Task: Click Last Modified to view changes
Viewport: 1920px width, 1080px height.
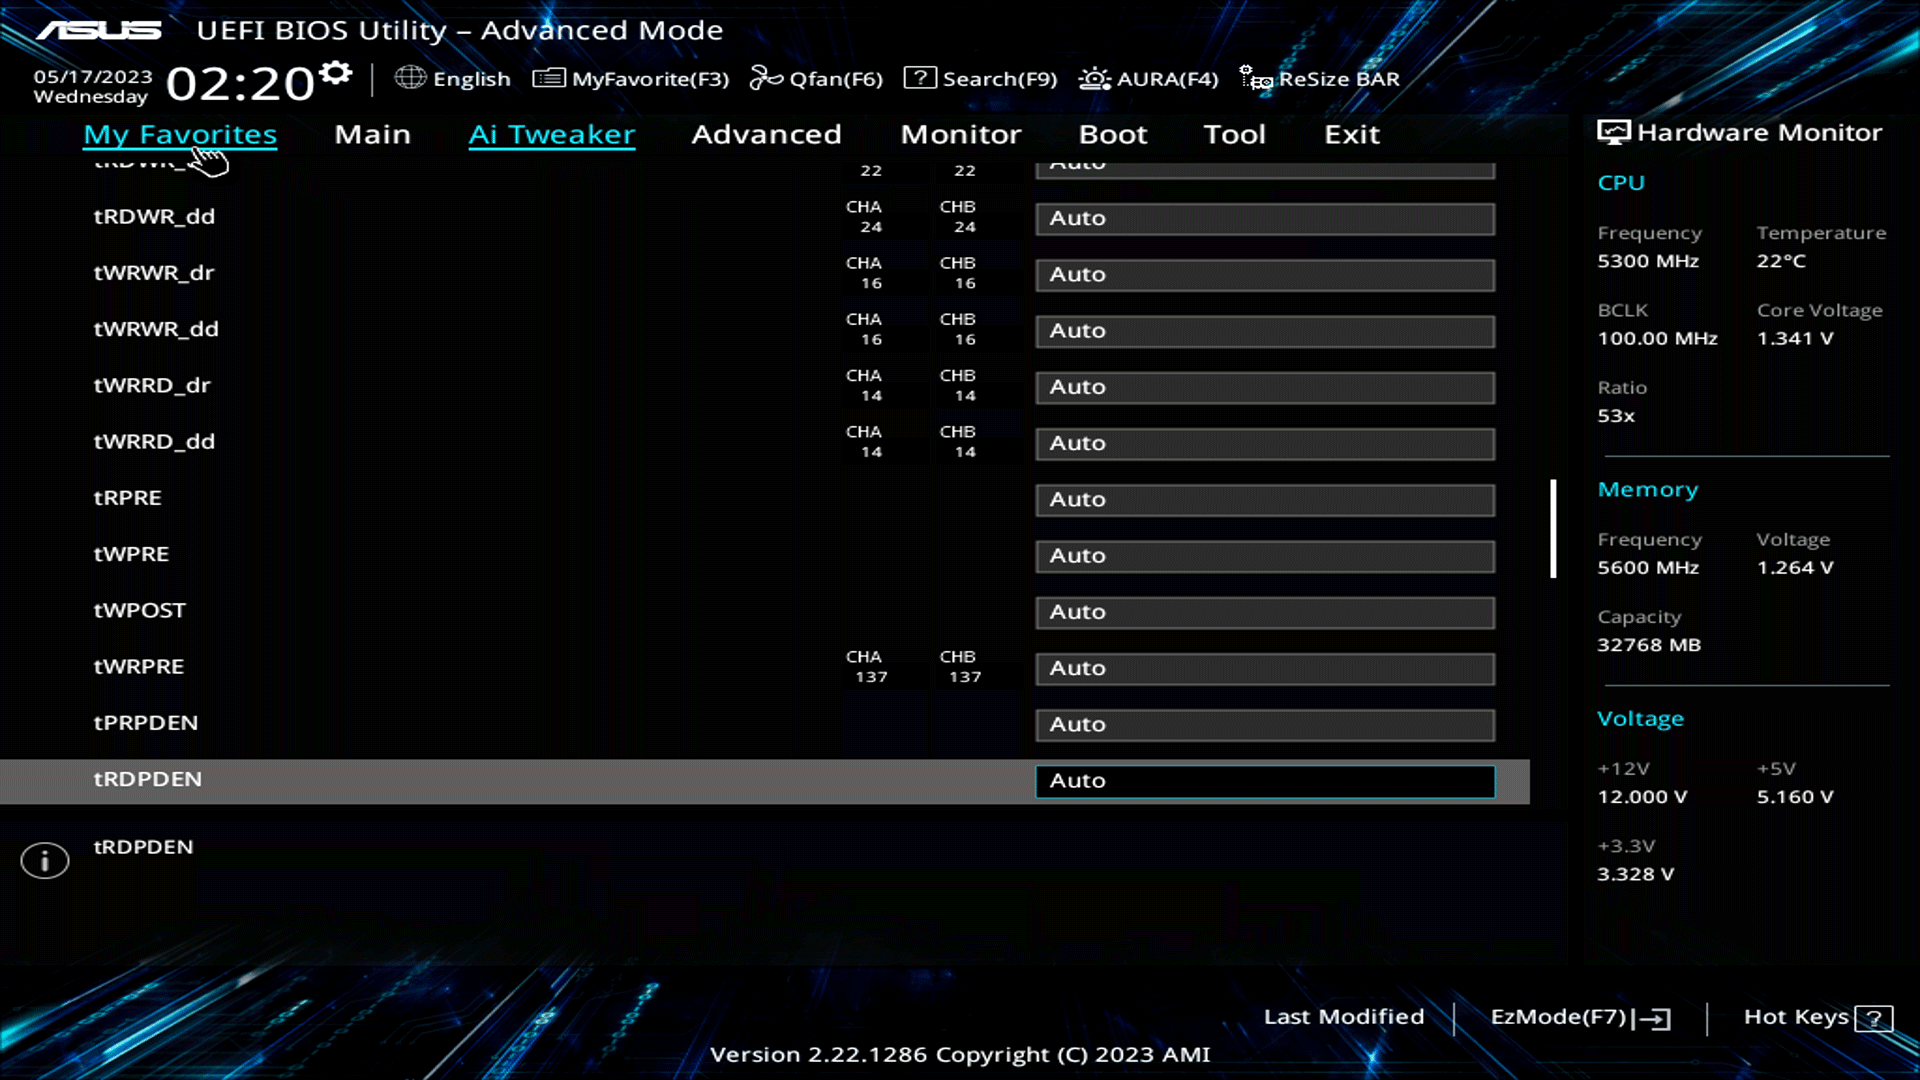Action: click(1344, 1017)
